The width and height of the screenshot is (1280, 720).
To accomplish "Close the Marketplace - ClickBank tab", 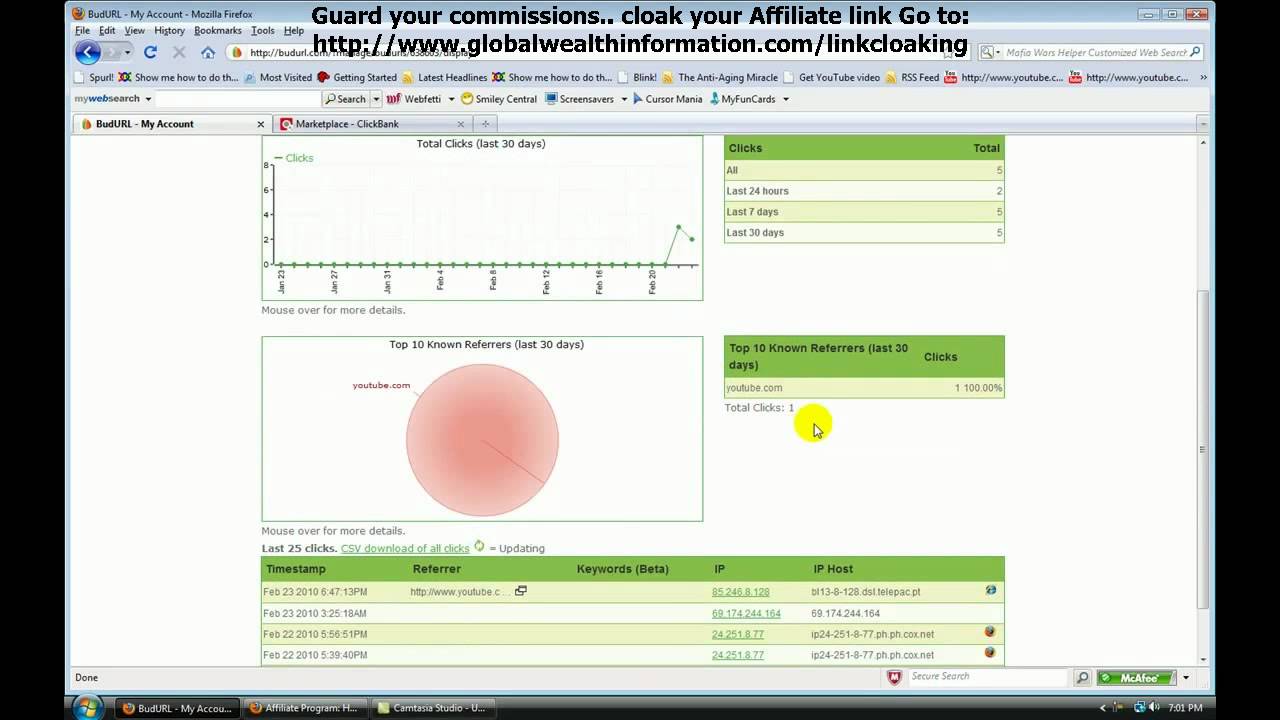I will [x=461, y=124].
